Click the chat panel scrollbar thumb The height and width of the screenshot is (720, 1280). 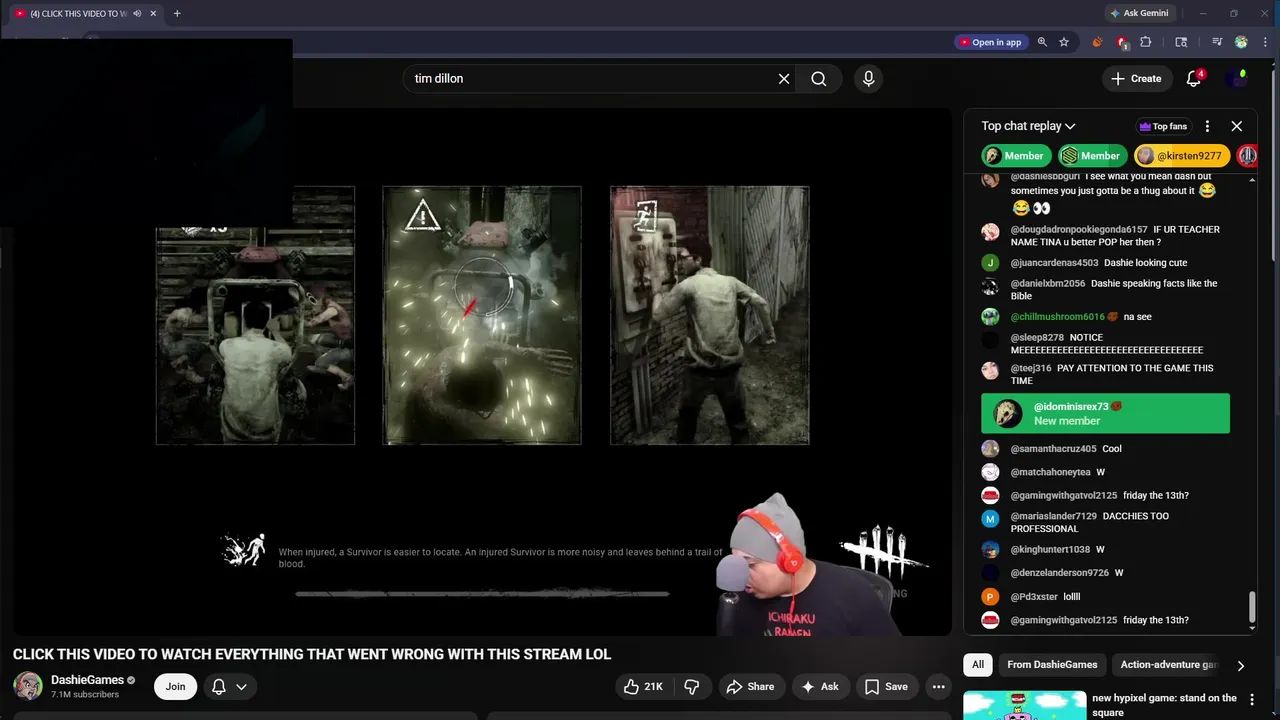coord(1251,606)
